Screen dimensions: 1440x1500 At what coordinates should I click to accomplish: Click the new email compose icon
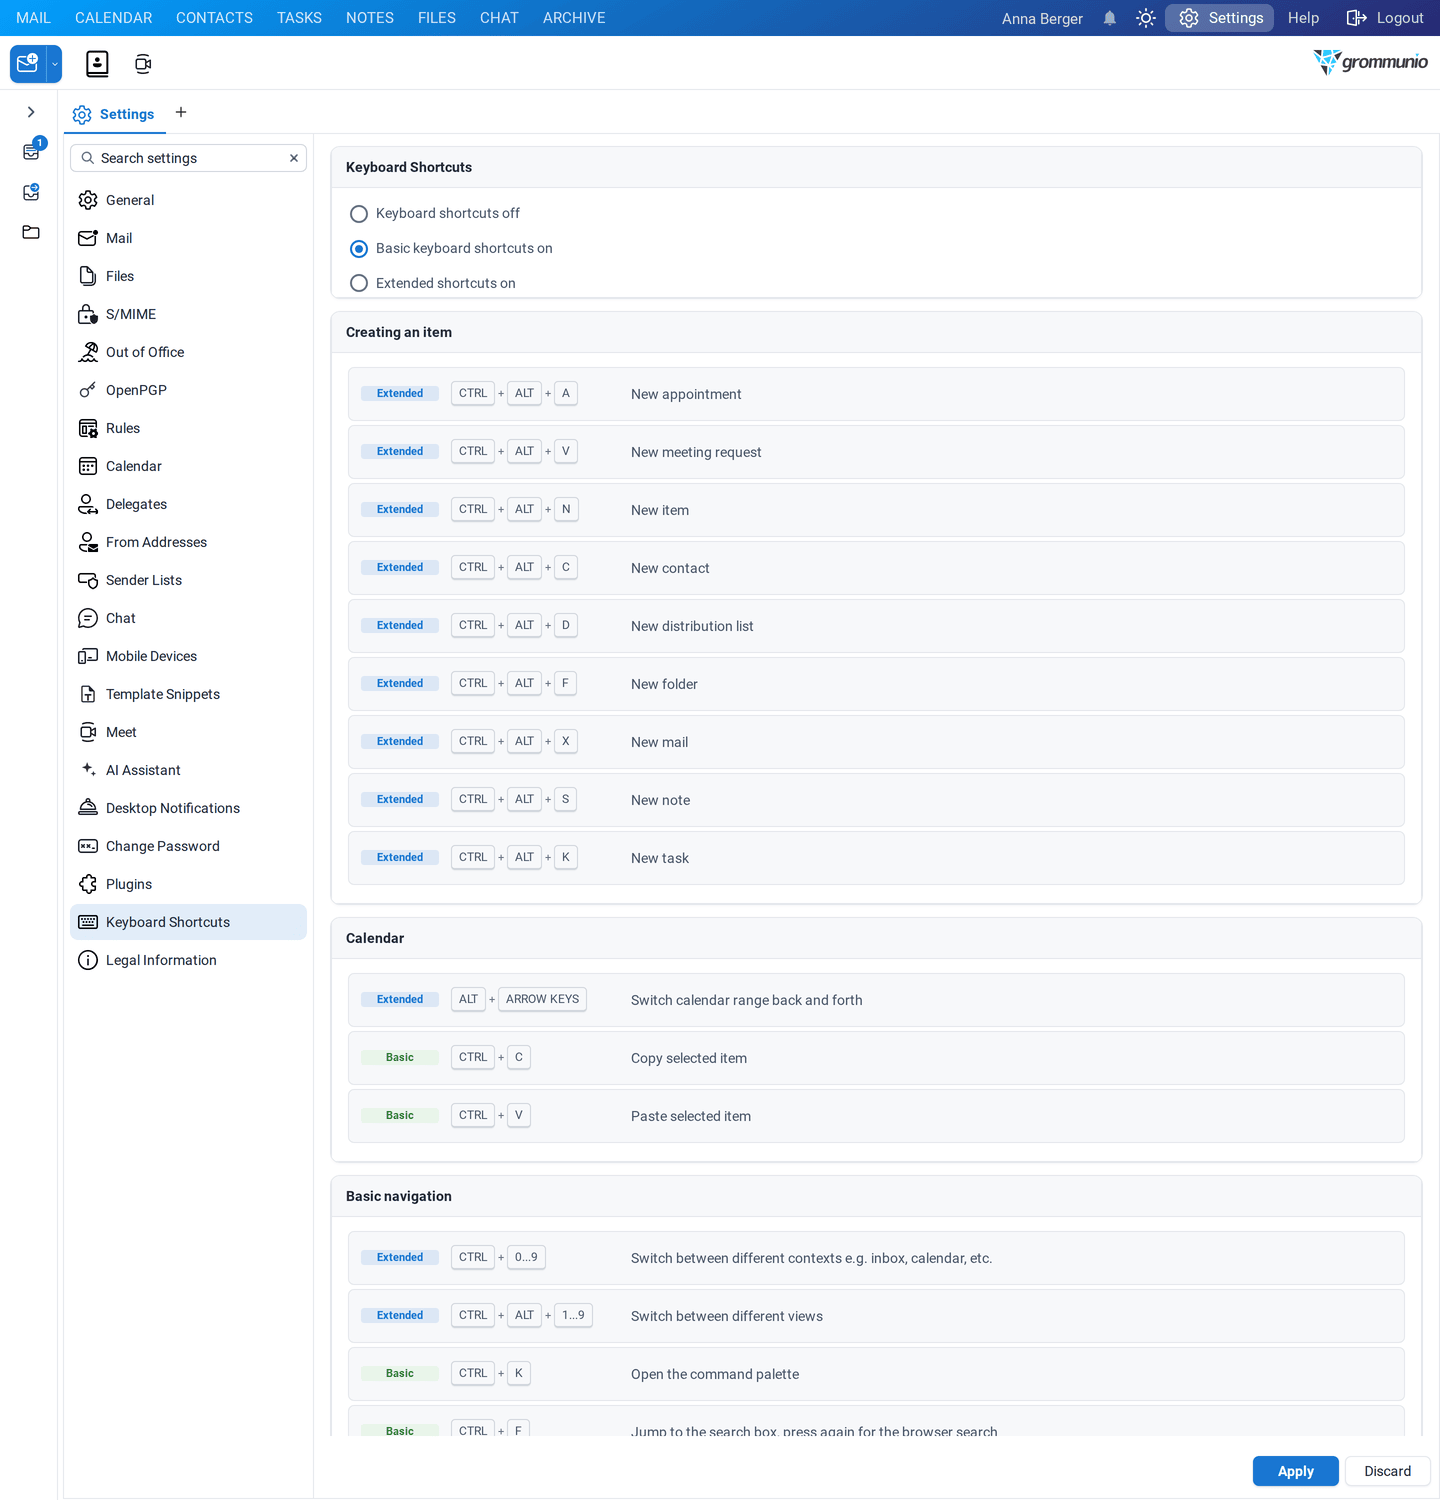pyautogui.click(x=28, y=64)
